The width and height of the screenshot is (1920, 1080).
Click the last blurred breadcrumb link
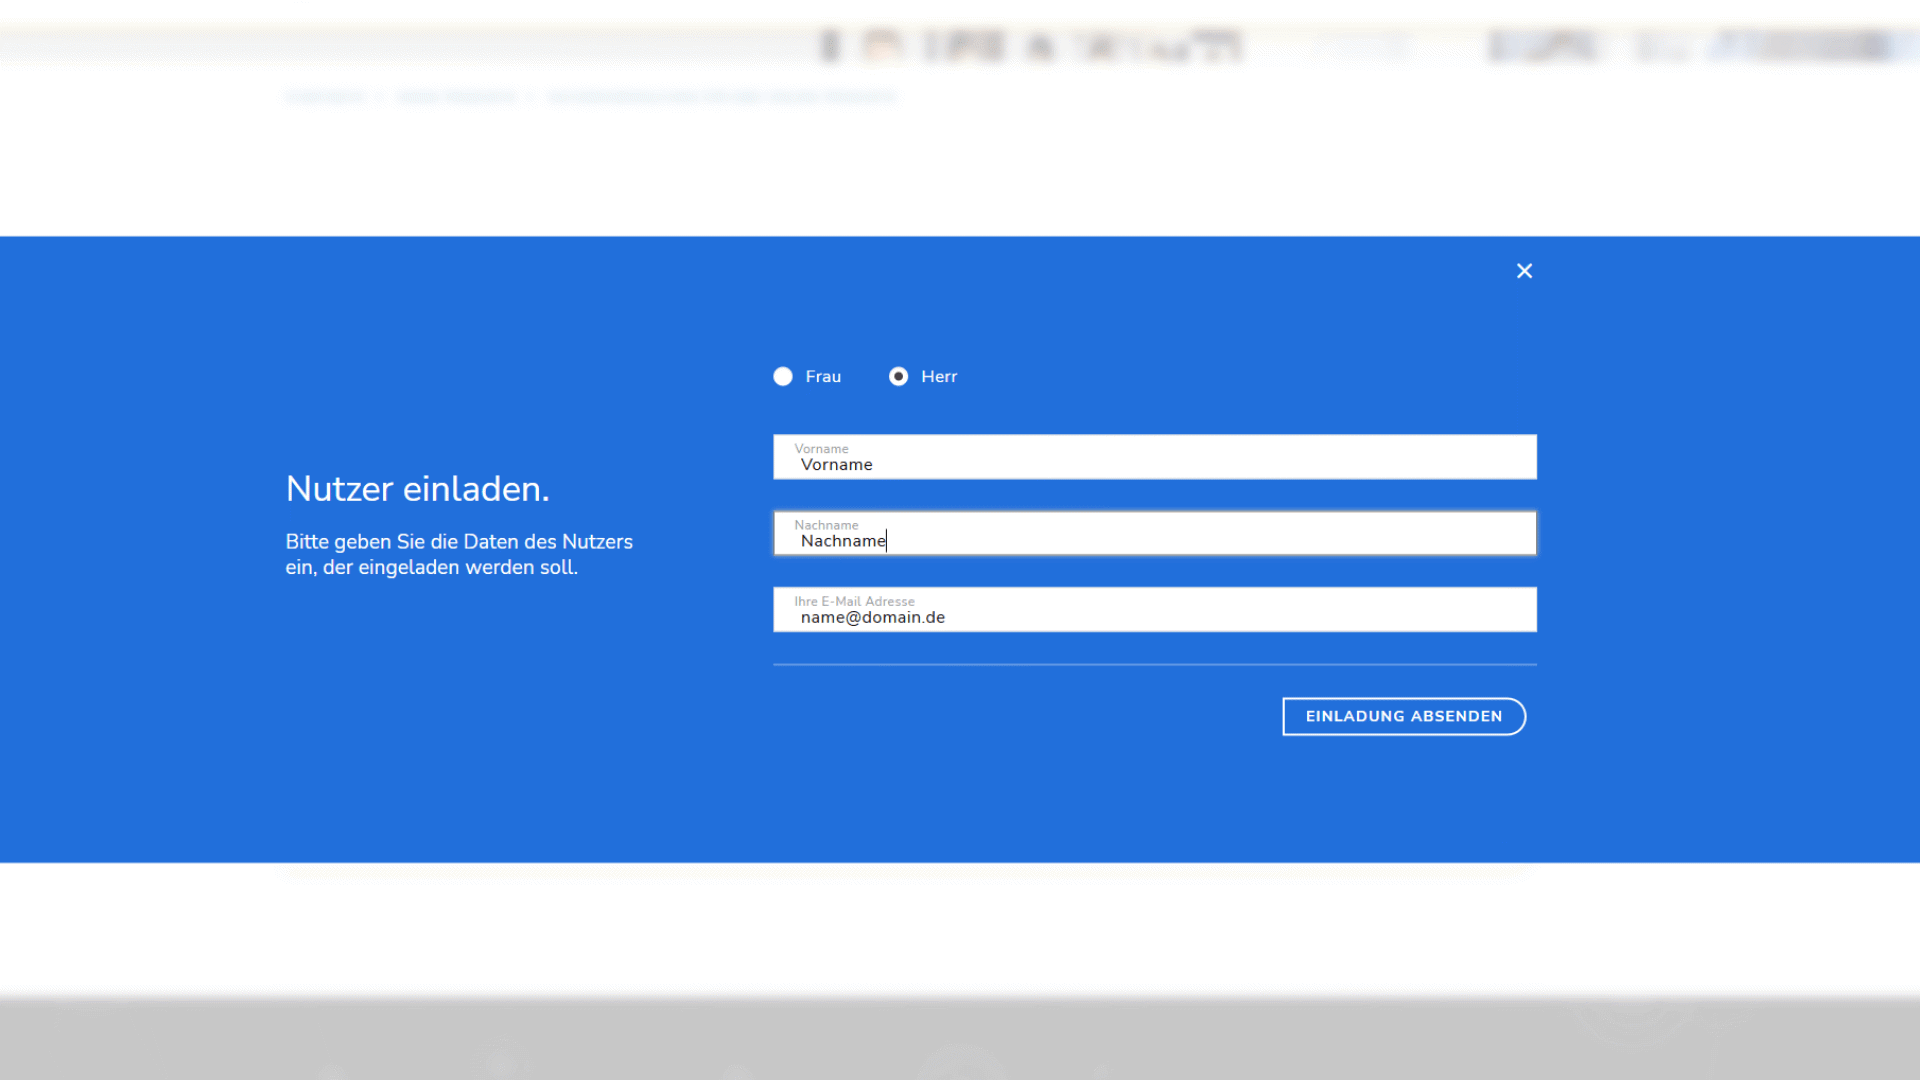click(x=721, y=97)
